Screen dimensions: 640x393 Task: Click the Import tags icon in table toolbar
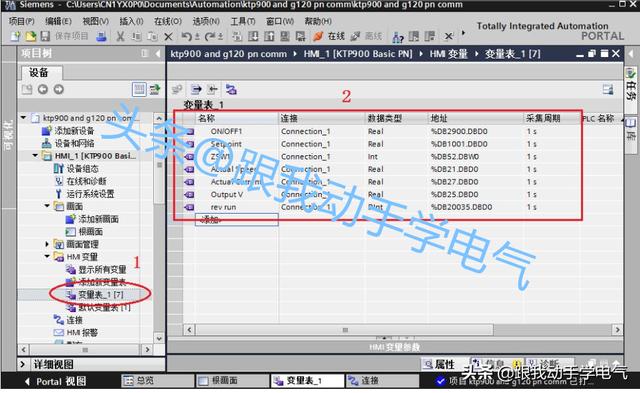pos(212,89)
